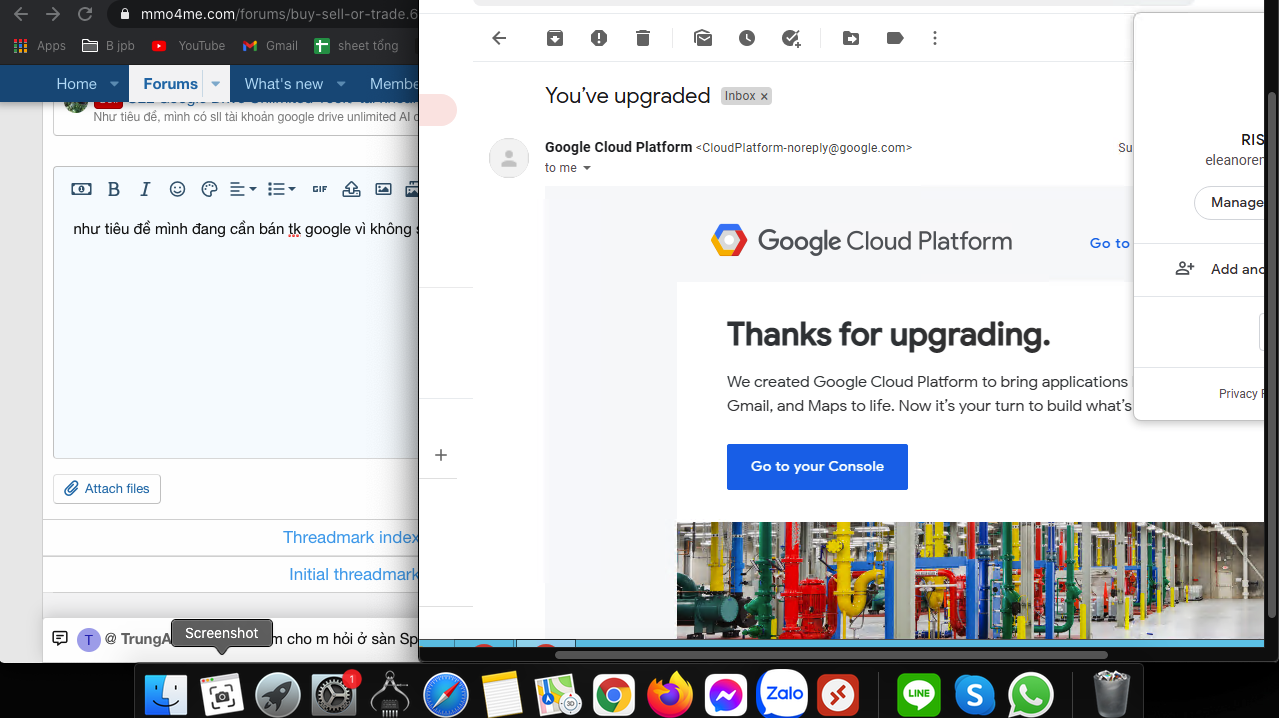Open the smilies emoji picker in editor
The width and height of the screenshot is (1279, 718).
click(177, 189)
